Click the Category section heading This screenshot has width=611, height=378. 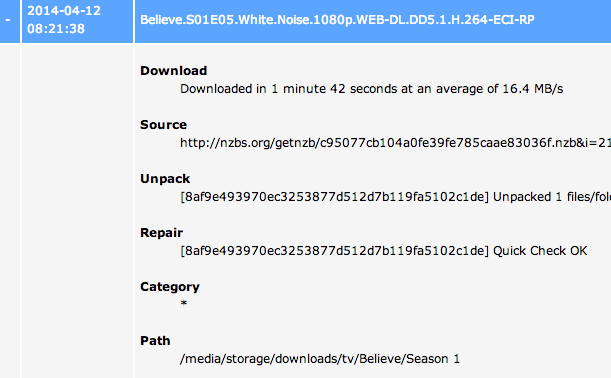[170, 287]
